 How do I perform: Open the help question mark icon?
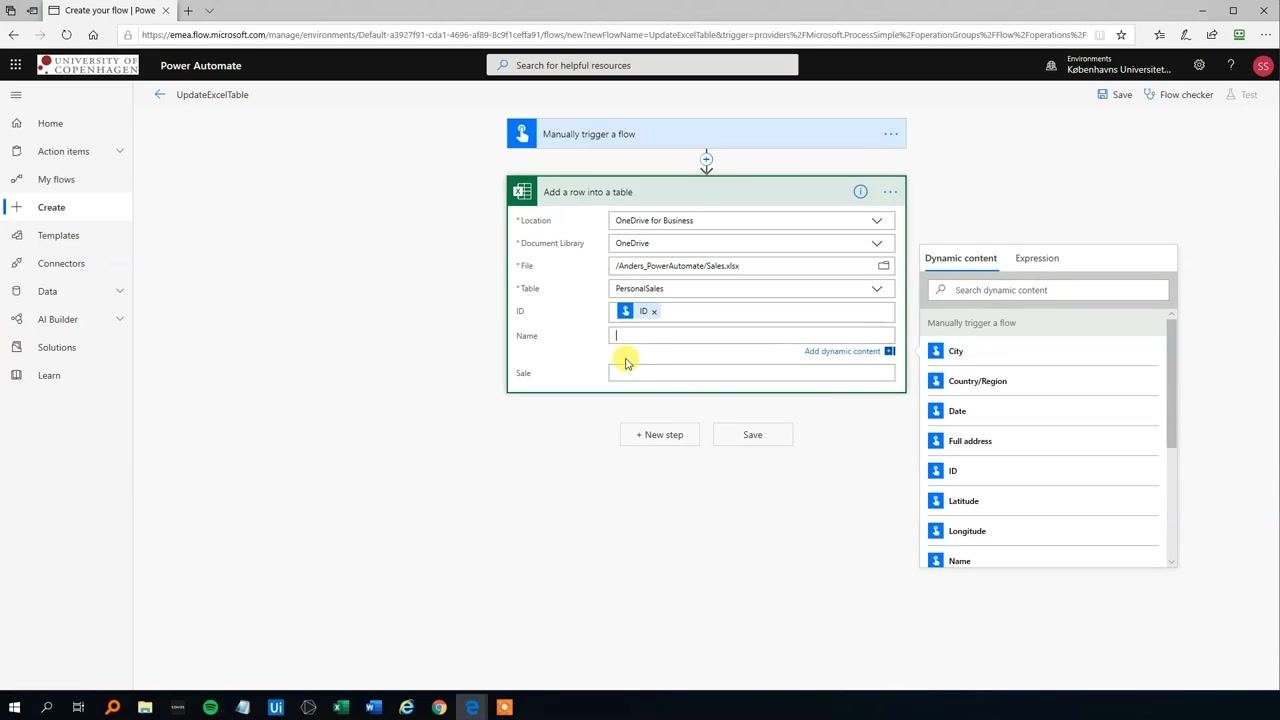point(1231,65)
